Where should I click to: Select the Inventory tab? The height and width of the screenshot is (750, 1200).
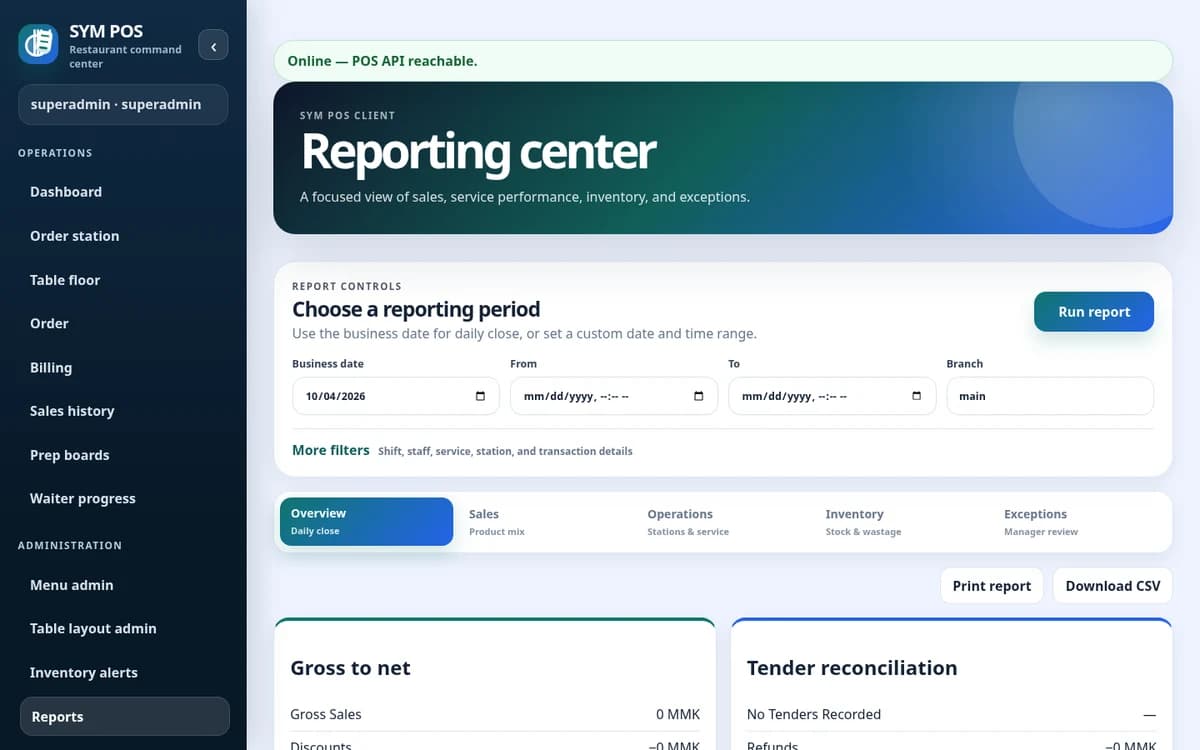(901, 521)
